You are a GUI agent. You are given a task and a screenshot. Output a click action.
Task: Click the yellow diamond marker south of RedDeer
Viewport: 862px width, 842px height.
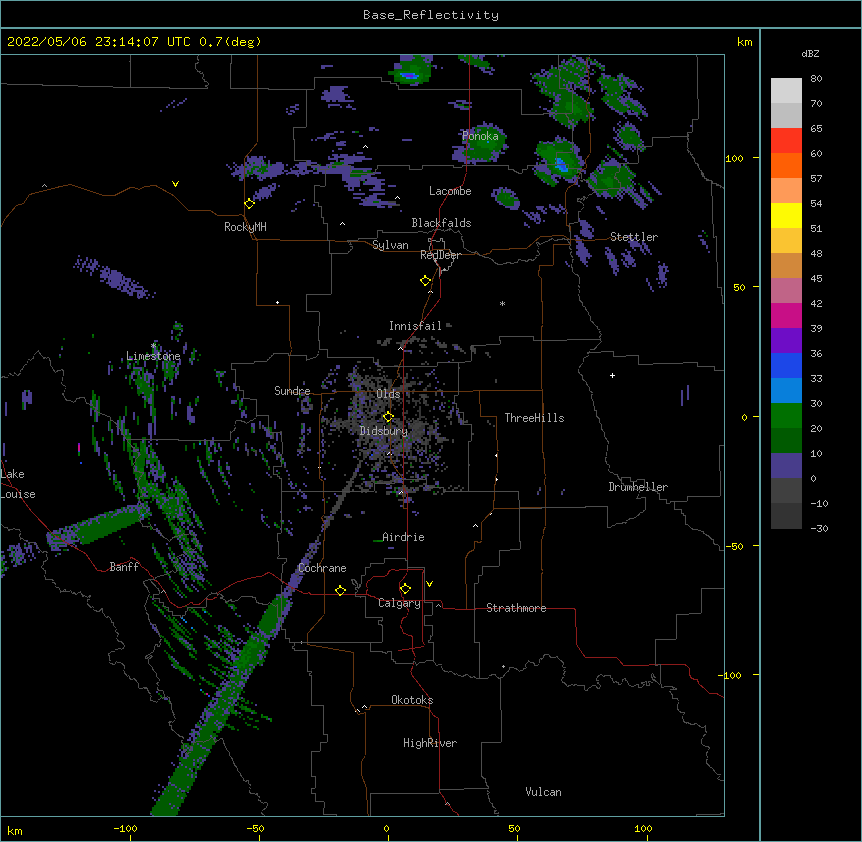point(426,281)
